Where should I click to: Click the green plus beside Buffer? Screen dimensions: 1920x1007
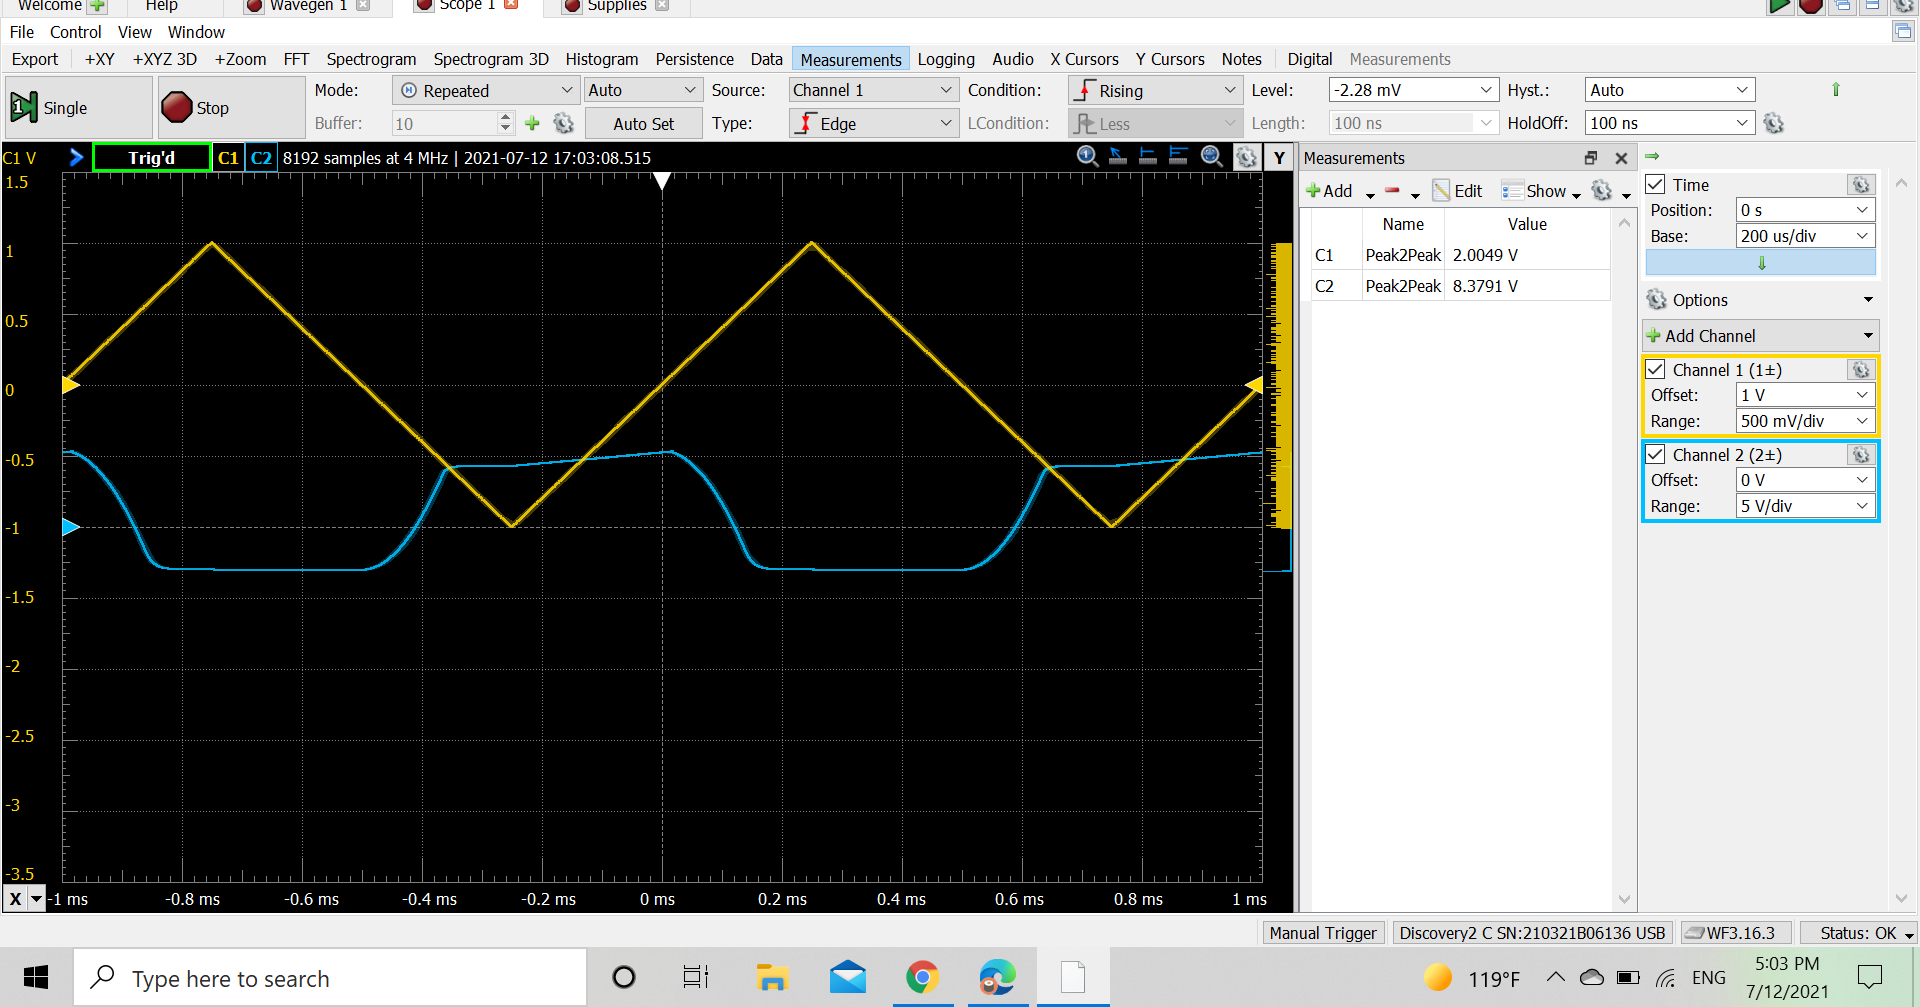[x=532, y=123]
